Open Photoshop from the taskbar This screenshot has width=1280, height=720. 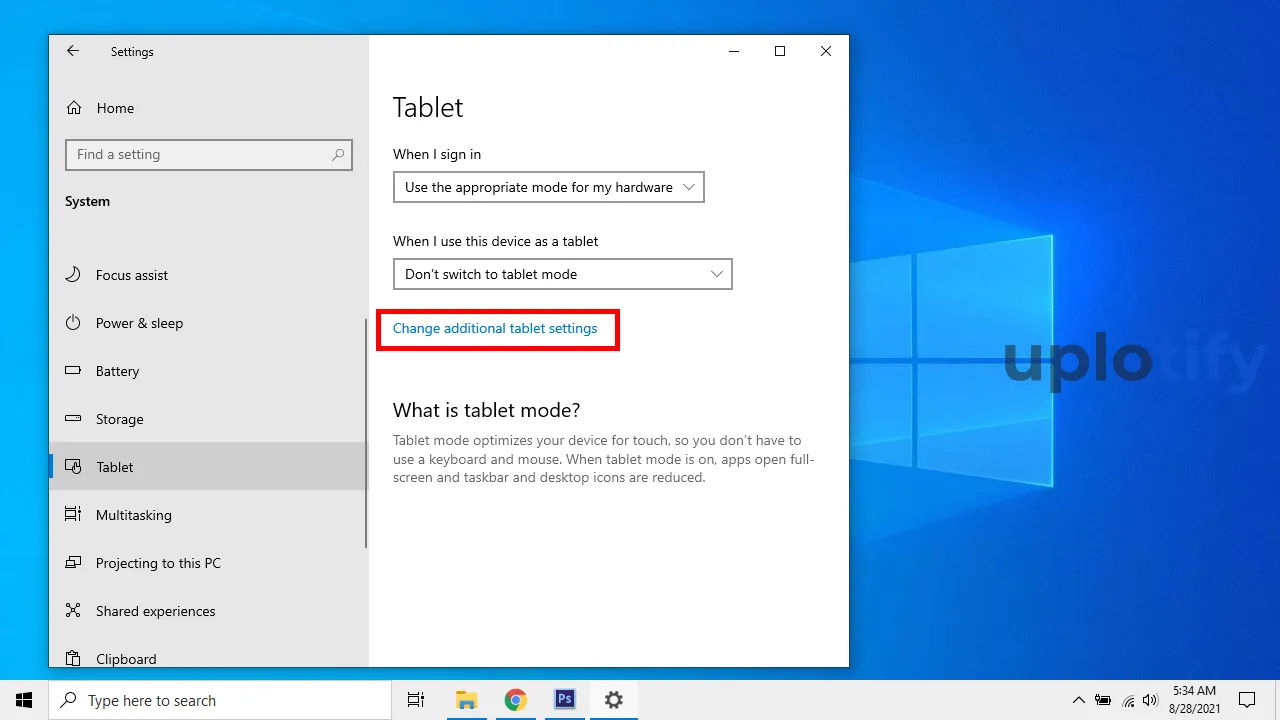[x=564, y=700]
